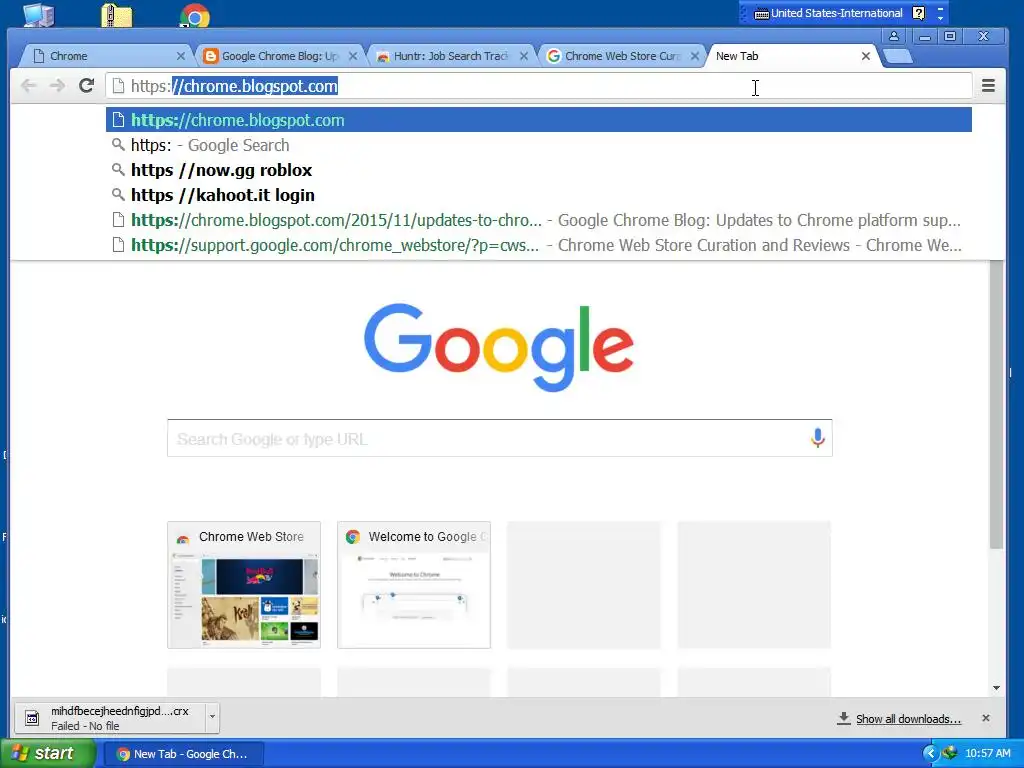Open the My Computer desktop icon
The width and height of the screenshot is (1024, 768).
point(39,14)
